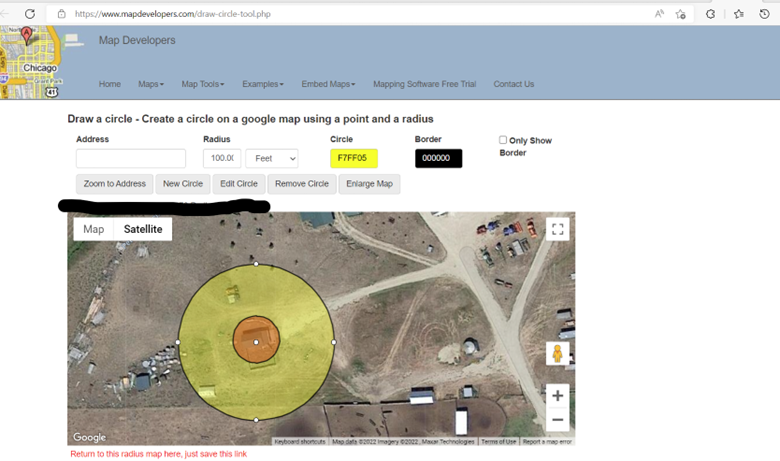Click the Address input field

[131, 158]
